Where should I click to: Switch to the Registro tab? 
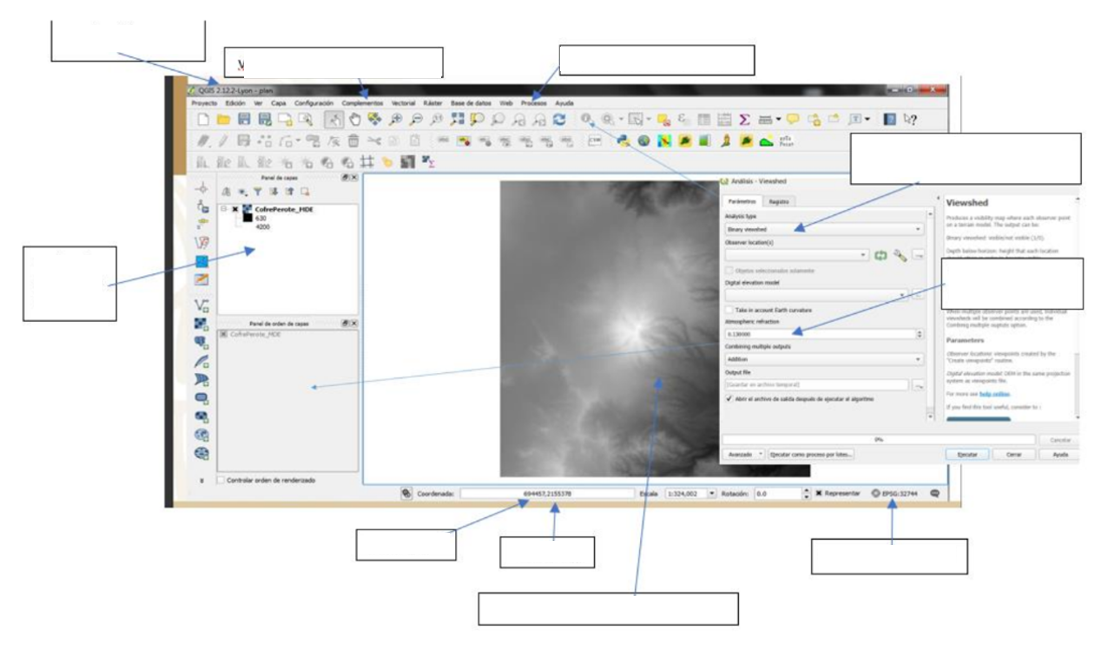click(779, 201)
